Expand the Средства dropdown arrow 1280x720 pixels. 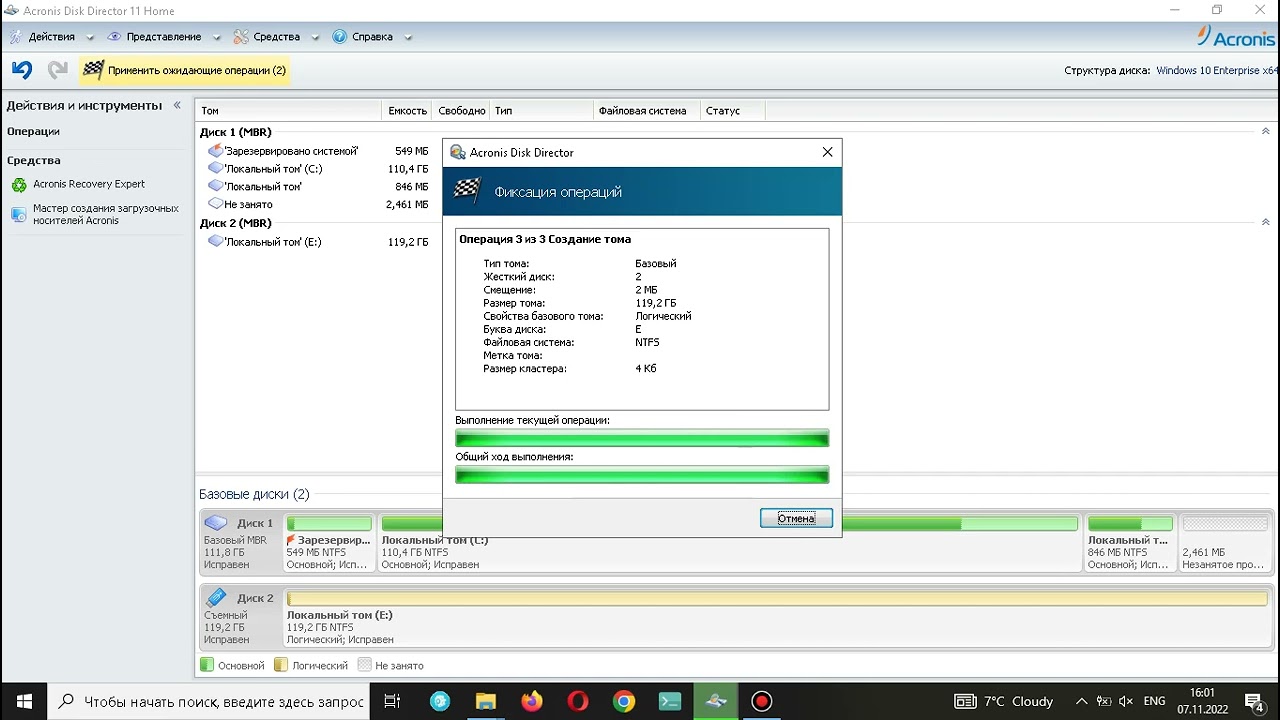click(x=315, y=38)
